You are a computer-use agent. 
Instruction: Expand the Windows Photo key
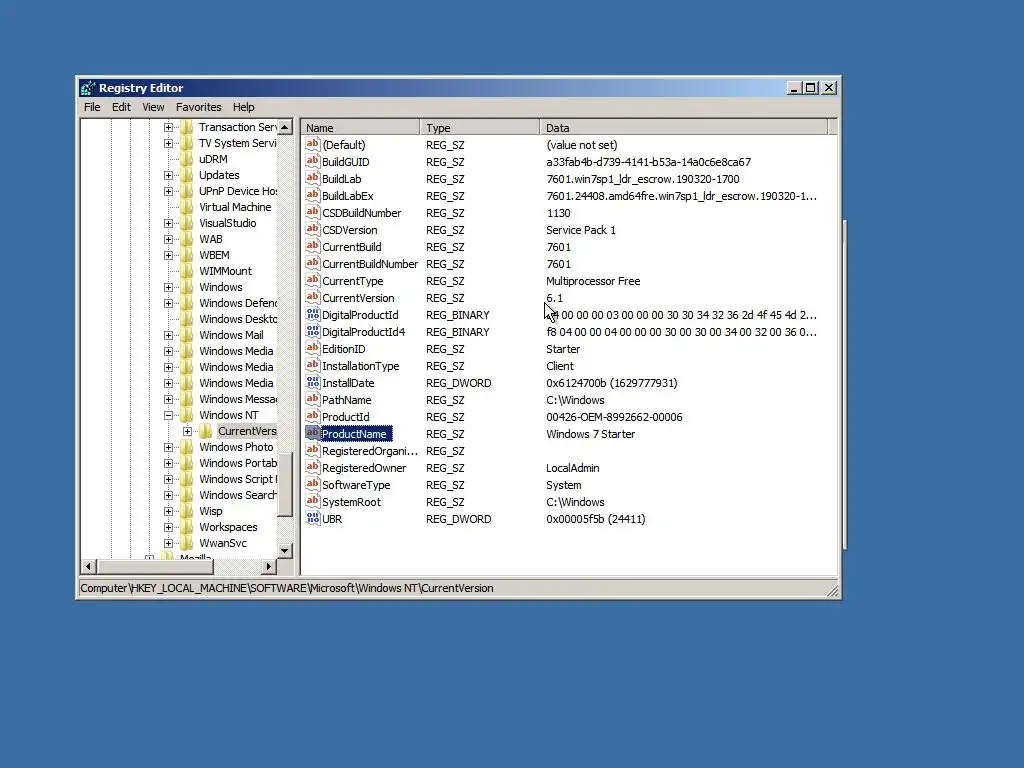(168, 447)
